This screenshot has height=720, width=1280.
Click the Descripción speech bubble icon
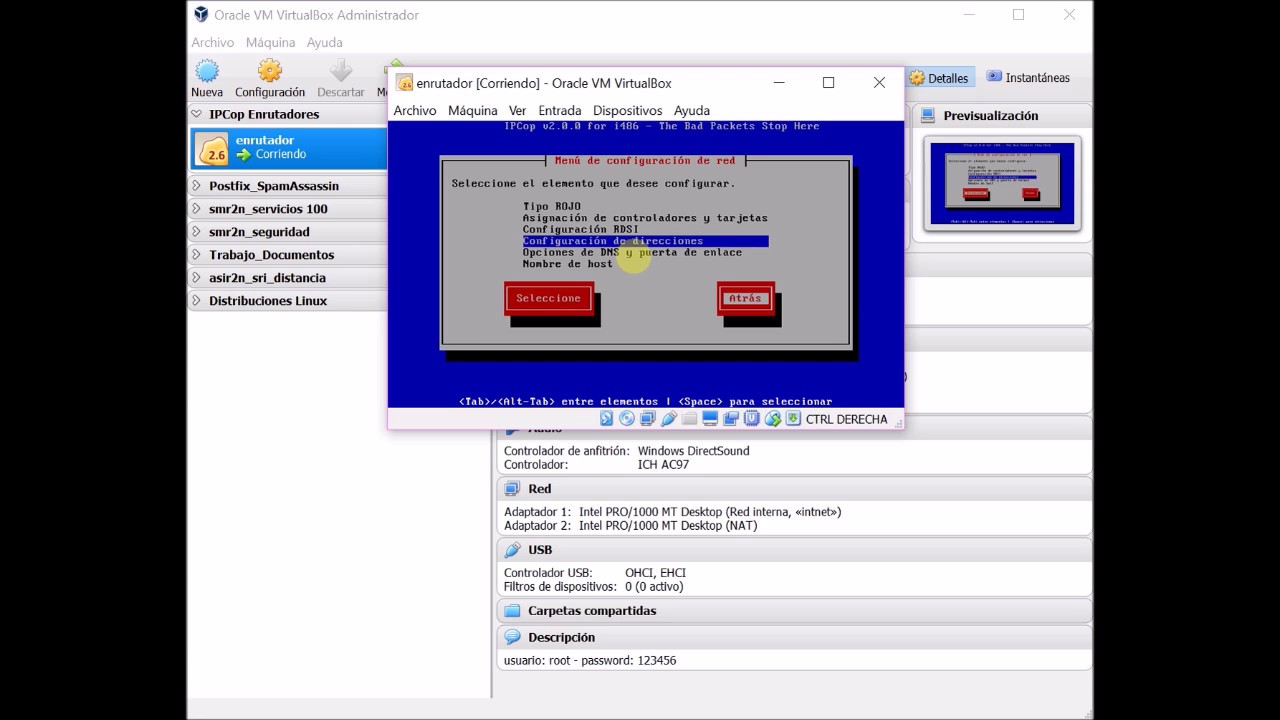pyautogui.click(x=512, y=637)
